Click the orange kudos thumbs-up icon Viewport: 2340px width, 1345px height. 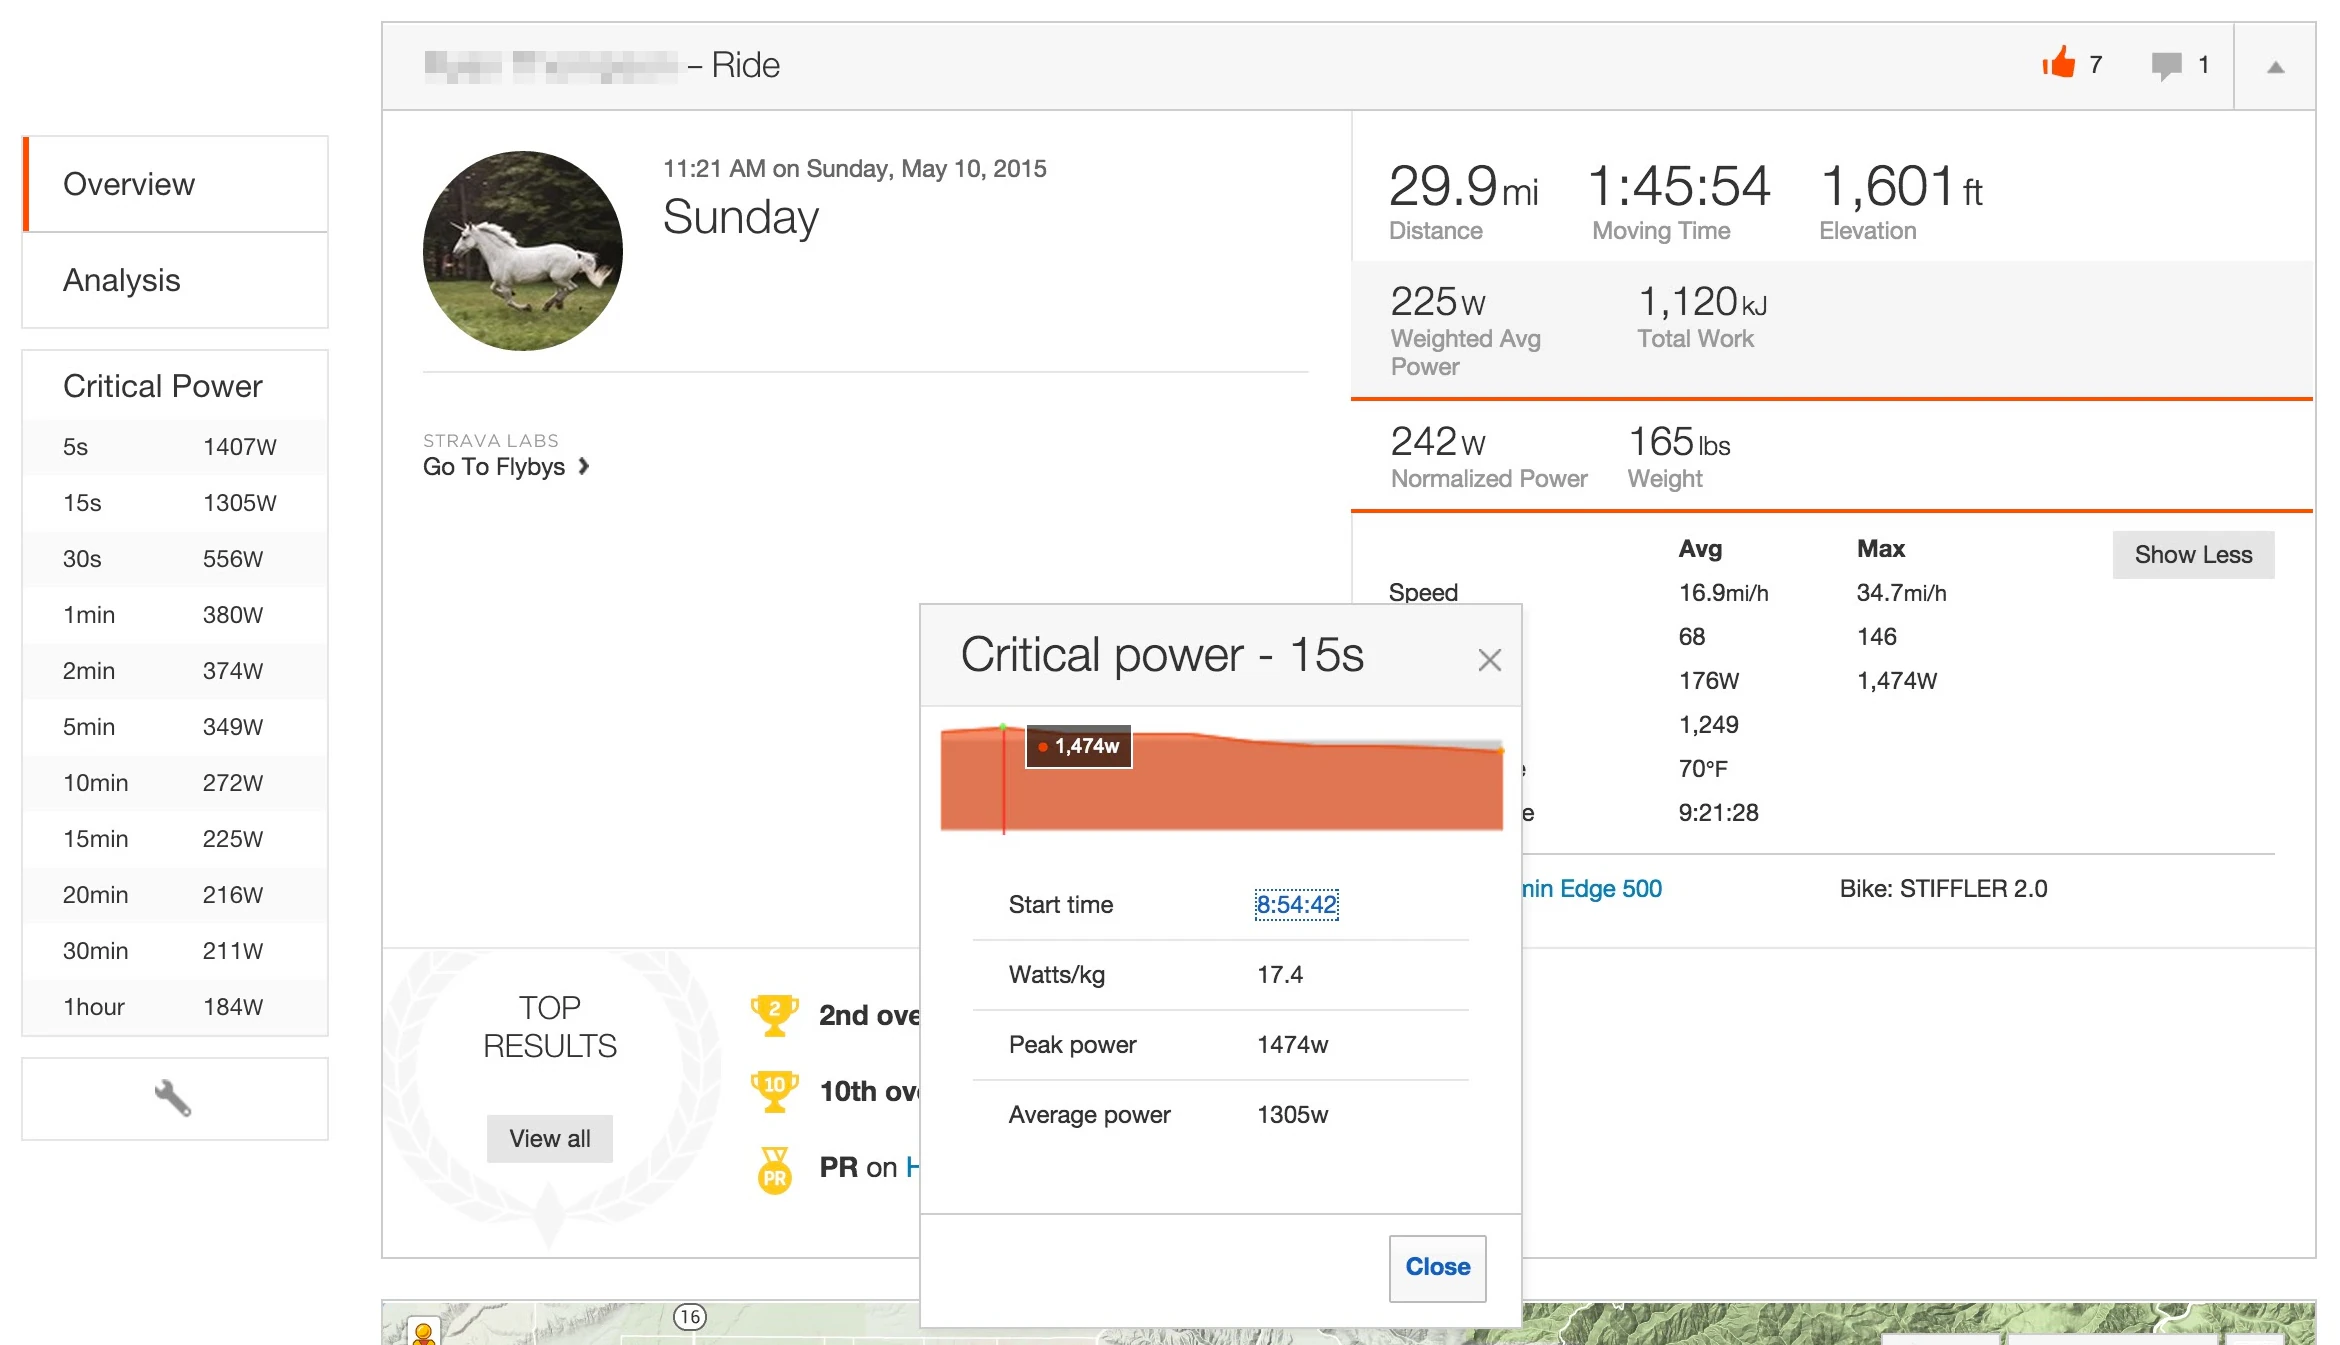tap(2058, 64)
